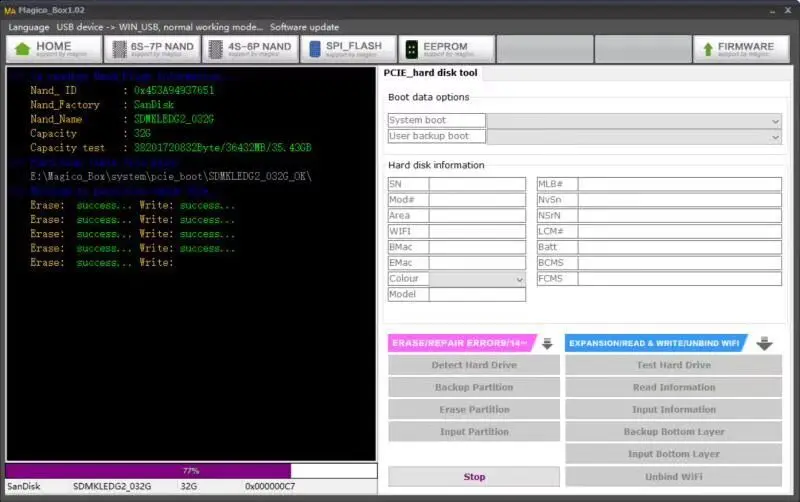Click the SDMKLEDG2_032G Nand_Name value in console

[174, 119]
